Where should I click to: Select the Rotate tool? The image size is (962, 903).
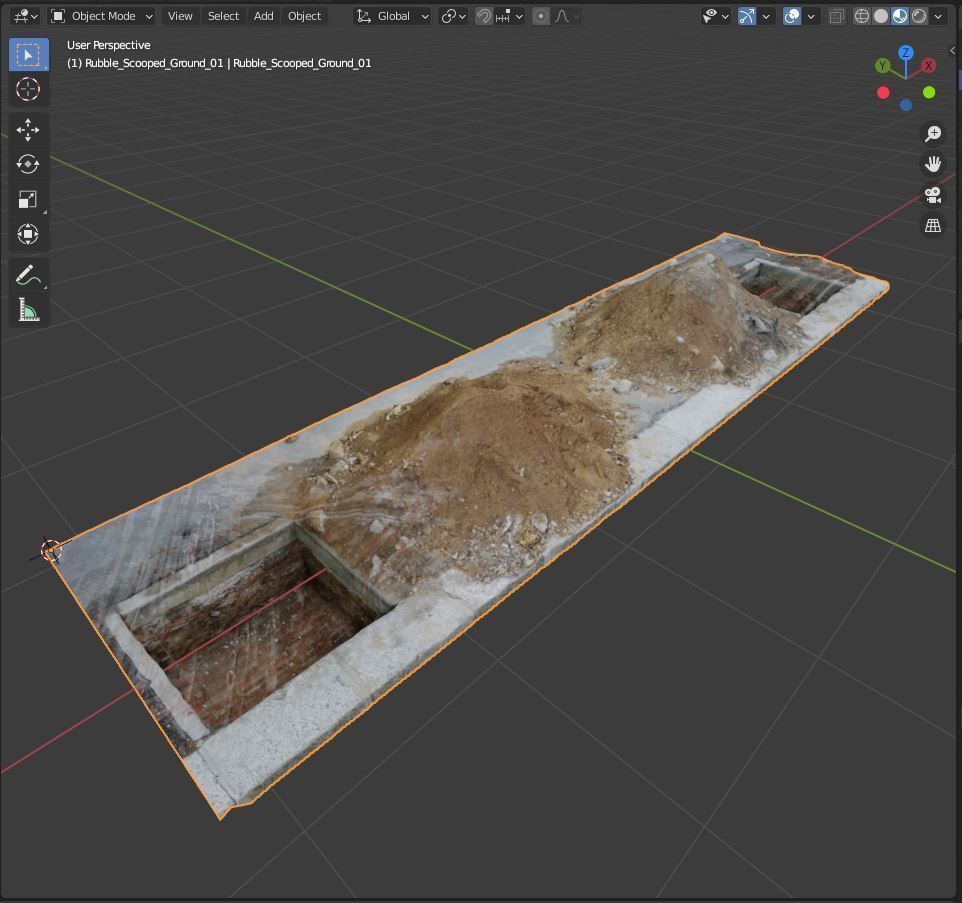point(28,164)
